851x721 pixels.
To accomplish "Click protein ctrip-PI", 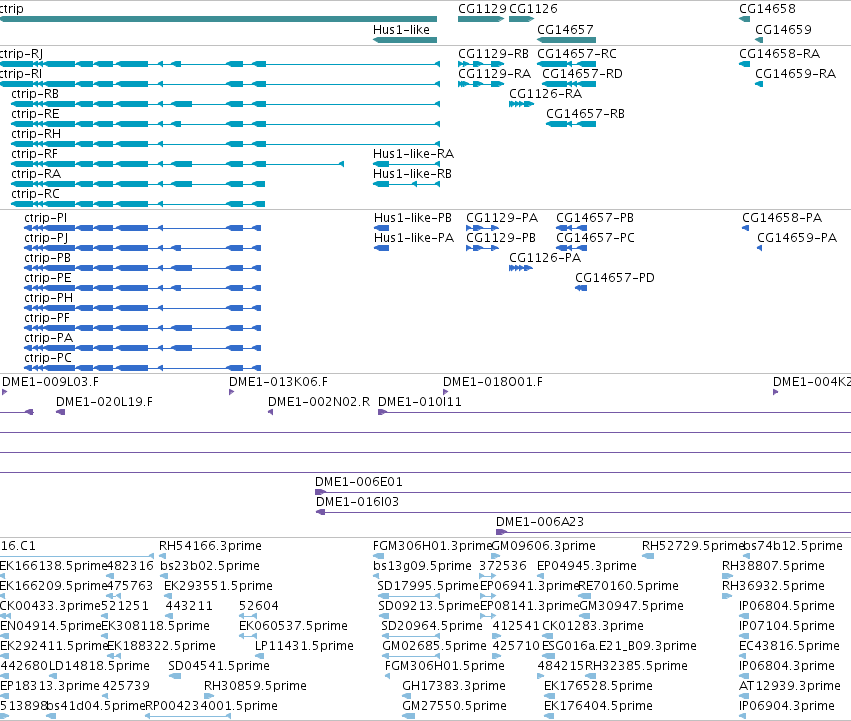I will pos(143,228).
